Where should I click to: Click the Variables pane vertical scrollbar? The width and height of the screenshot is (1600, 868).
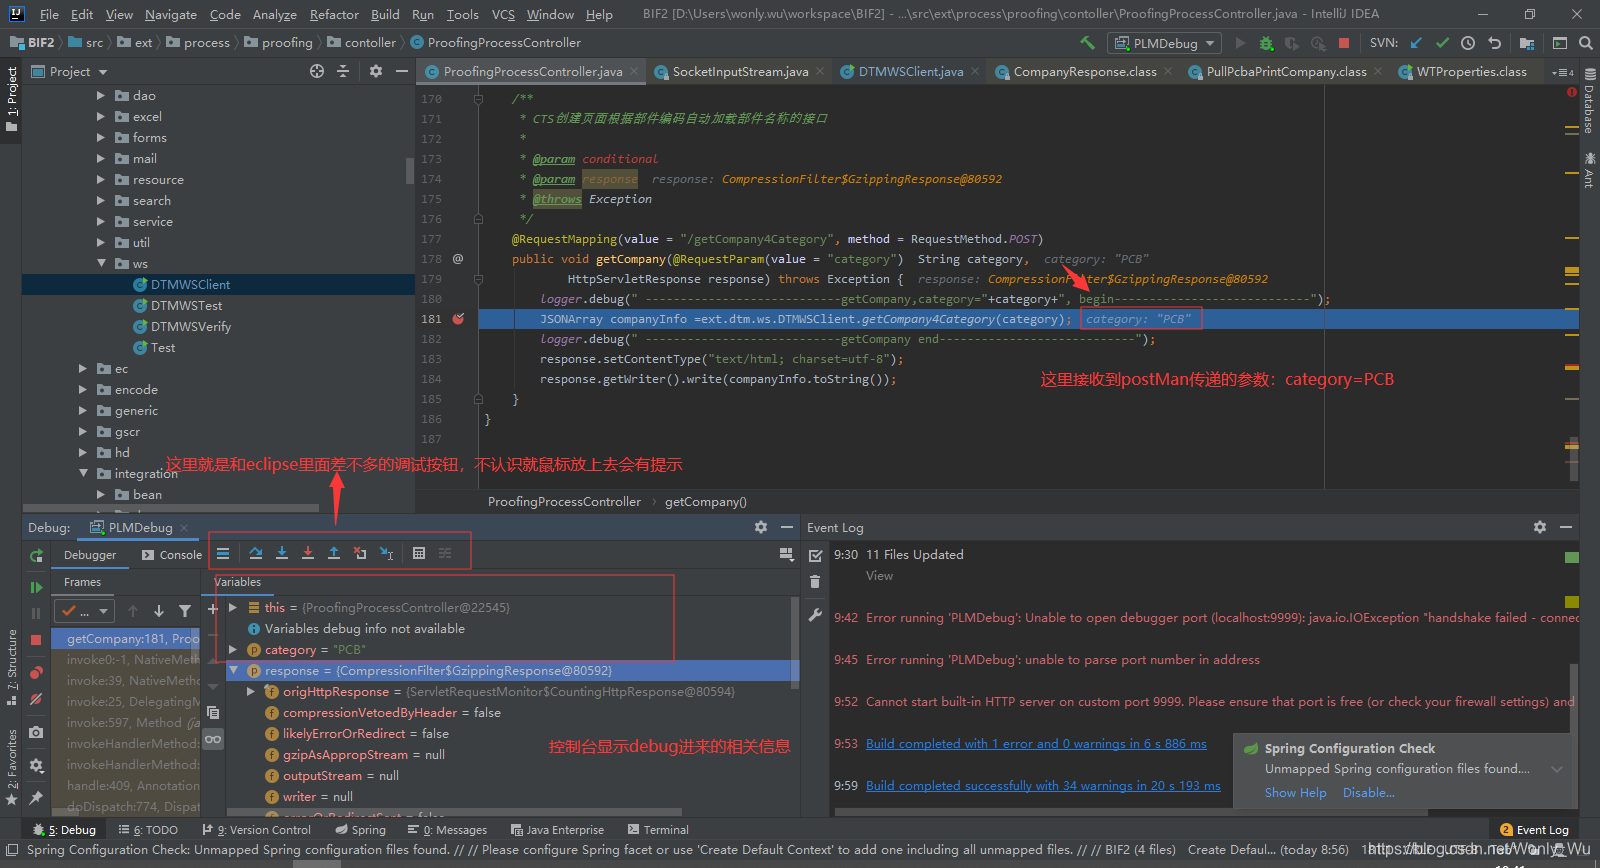[795, 641]
